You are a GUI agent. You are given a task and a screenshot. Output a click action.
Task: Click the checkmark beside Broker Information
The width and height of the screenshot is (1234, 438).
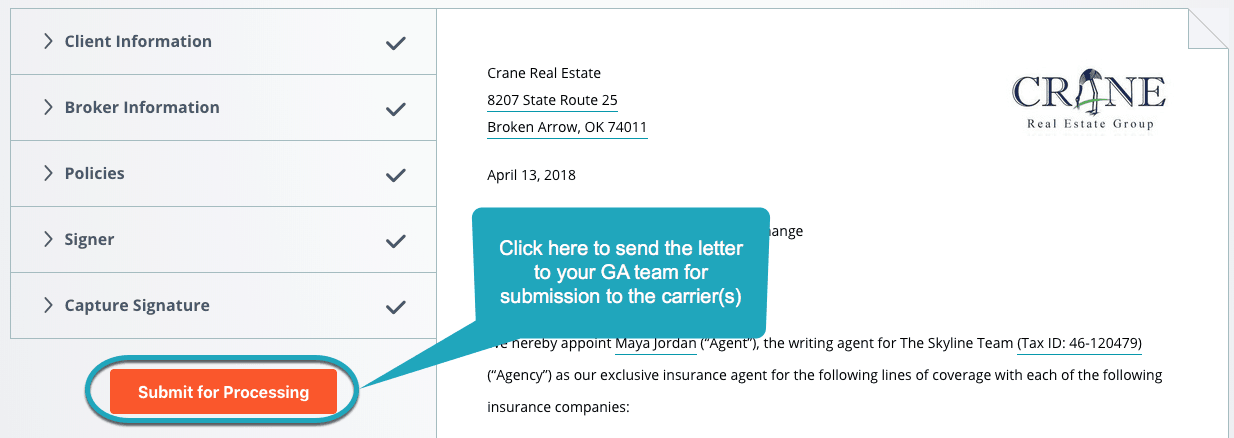pos(396,109)
